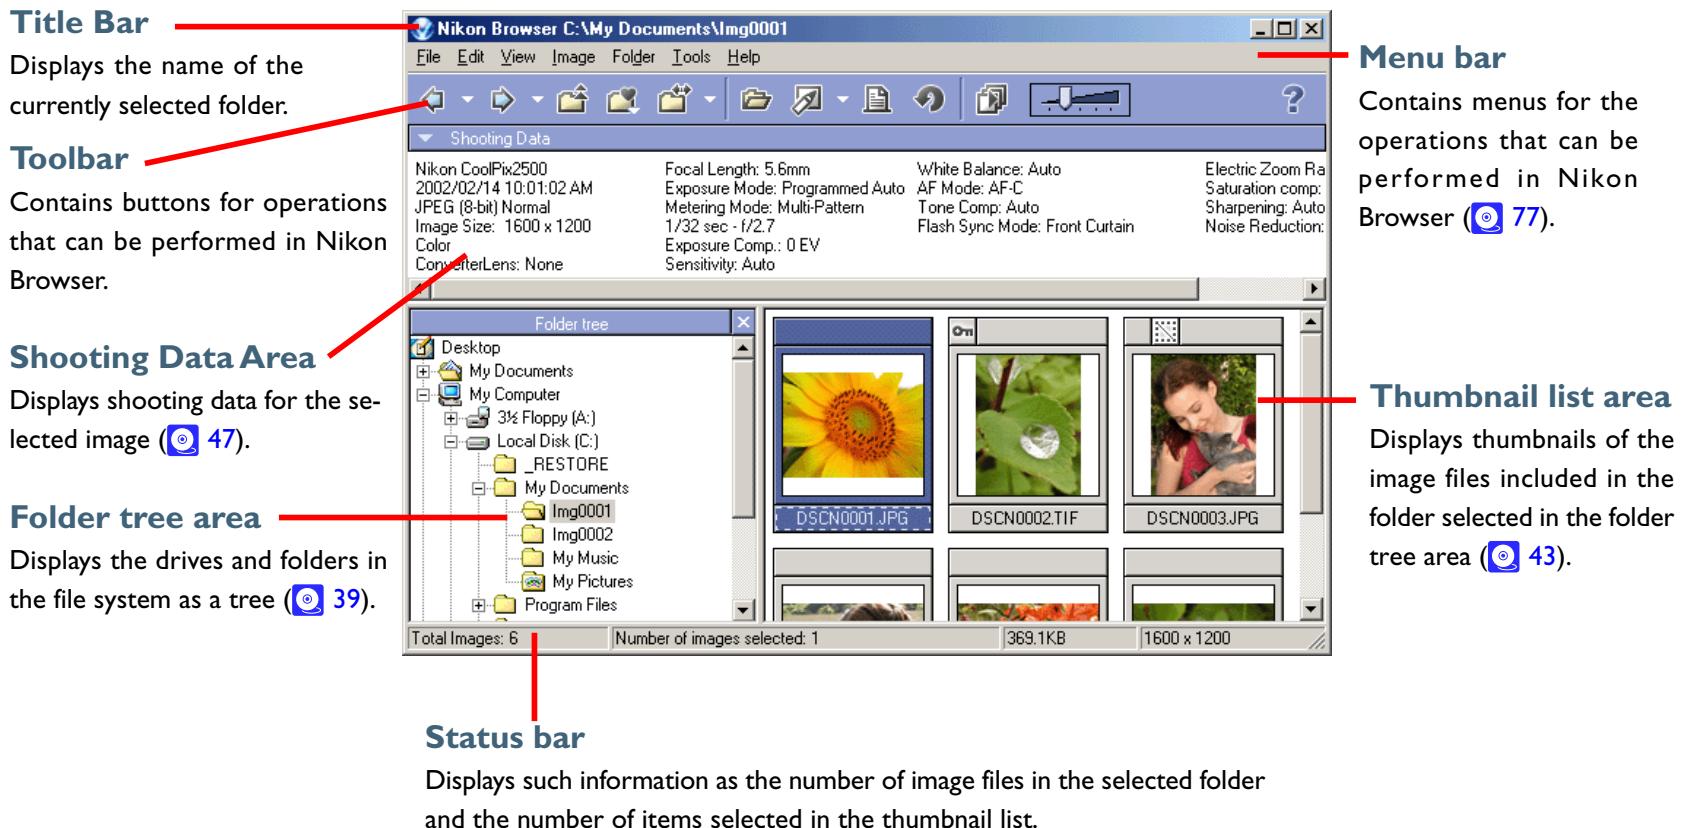This screenshot has height=828, width=1690.
Task: Select Desktop in the folder tree
Action: pos(470,348)
